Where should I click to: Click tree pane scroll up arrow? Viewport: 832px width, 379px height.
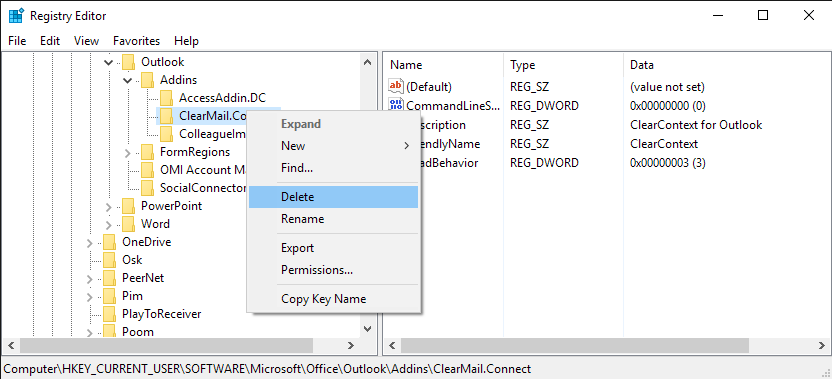(367, 62)
